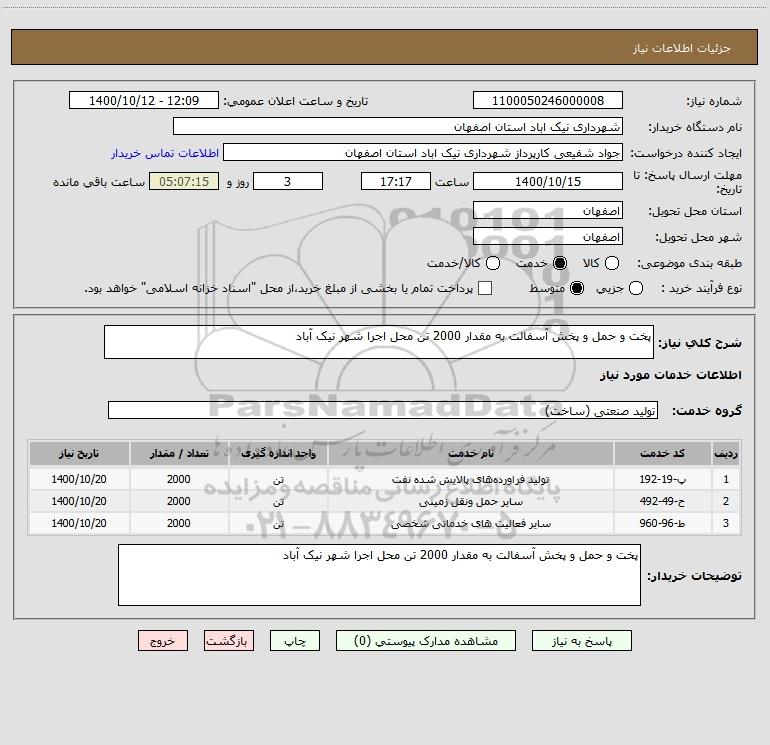The height and width of the screenshot is (745, 770).
Task: Click the remaining days field showing 3
Action: point(288,181)
